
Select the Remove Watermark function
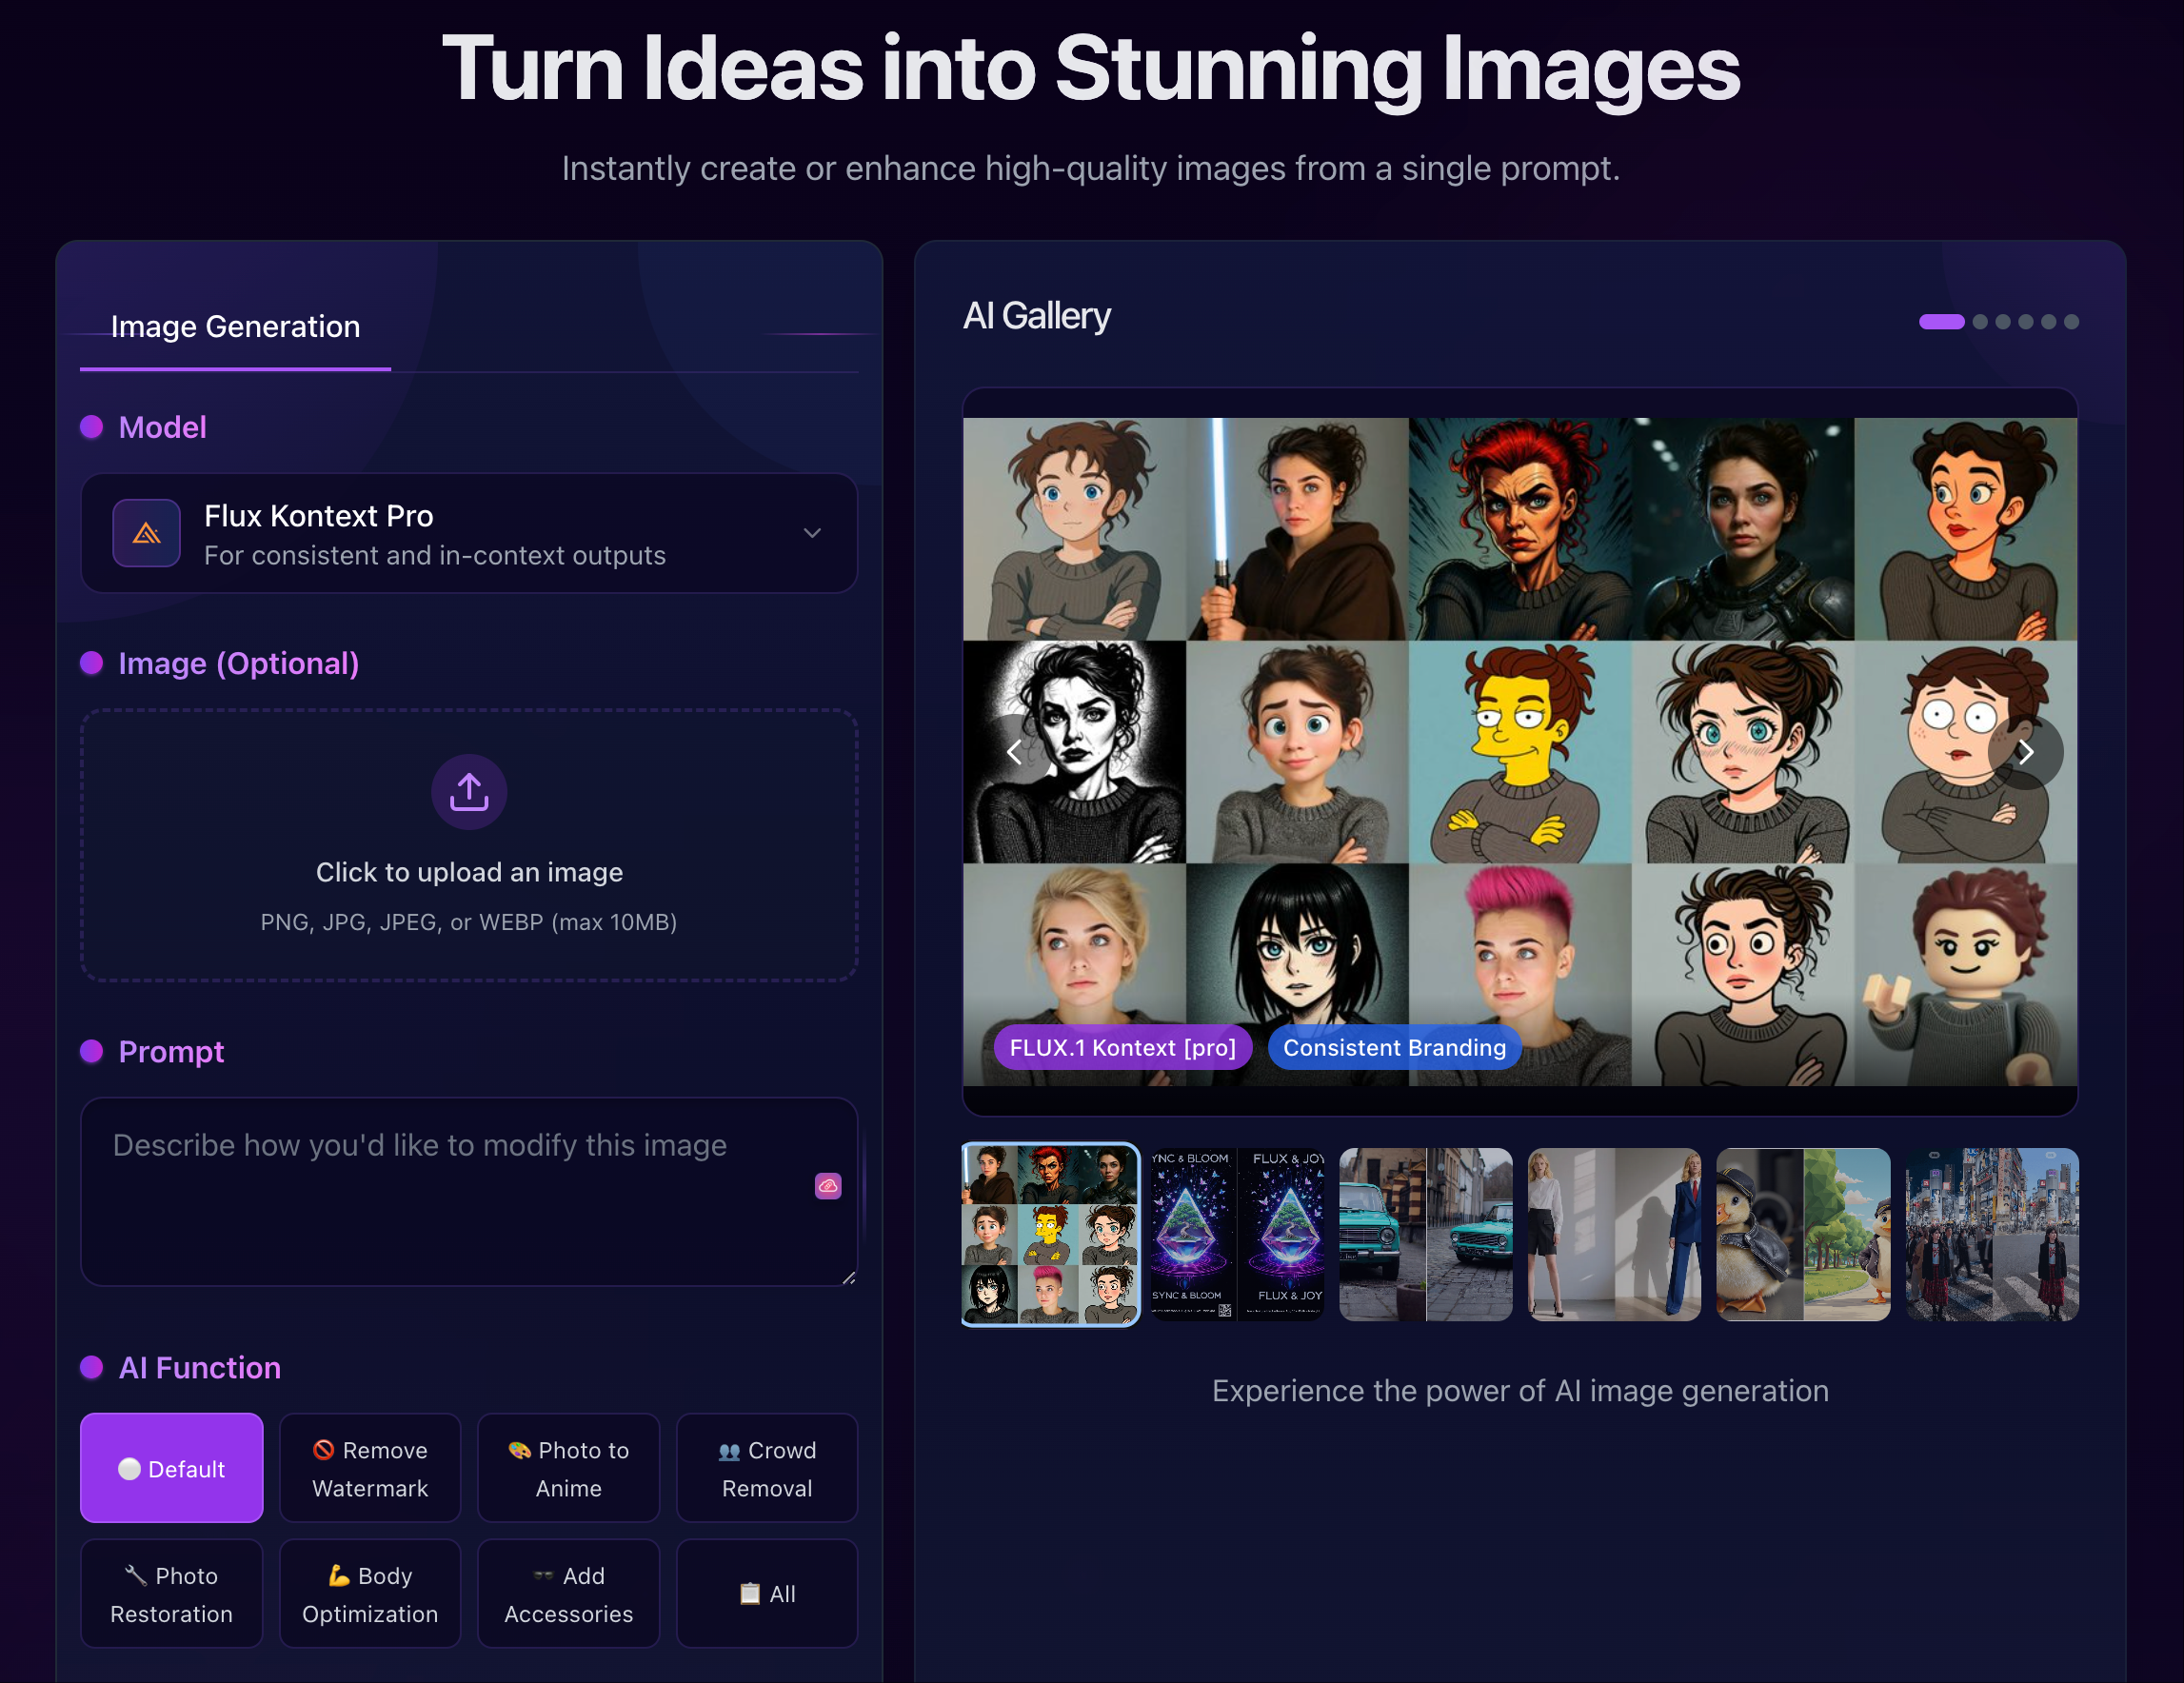coord(370,1468)
